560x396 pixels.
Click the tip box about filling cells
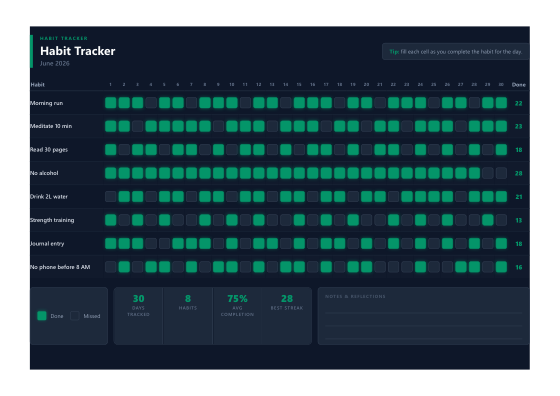(x=455, y=52)
